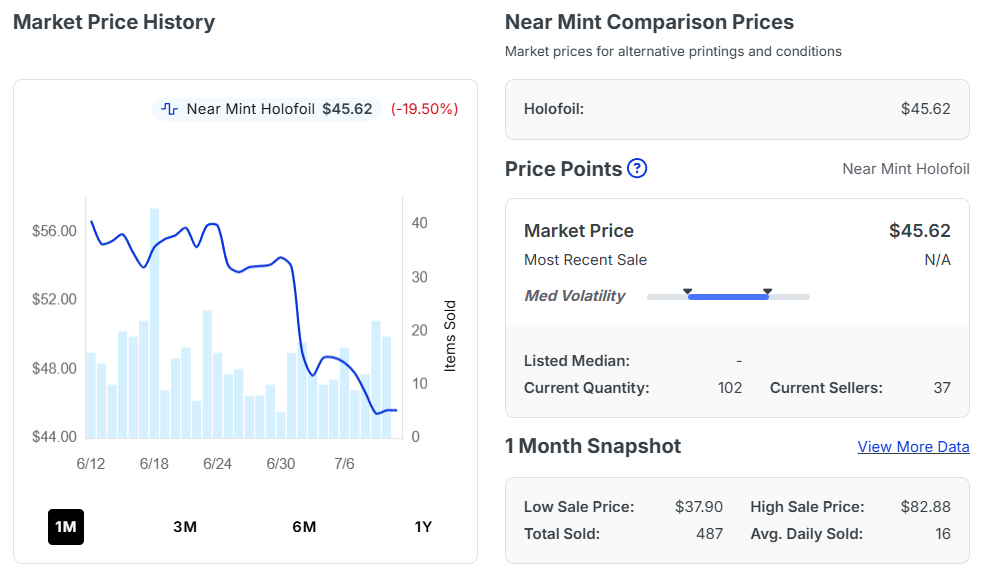Show the 1Y price history

pos(423,527)
